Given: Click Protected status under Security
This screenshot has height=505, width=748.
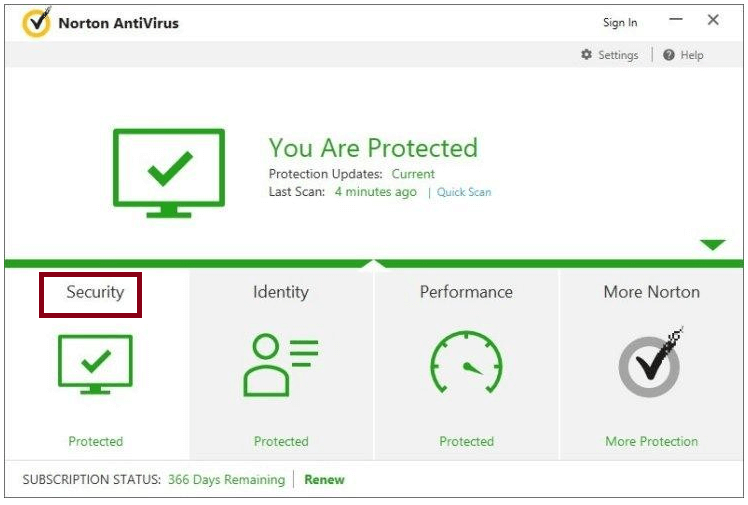Looking at the screenshot, I should pyautogui.click(x=95, y=441).
